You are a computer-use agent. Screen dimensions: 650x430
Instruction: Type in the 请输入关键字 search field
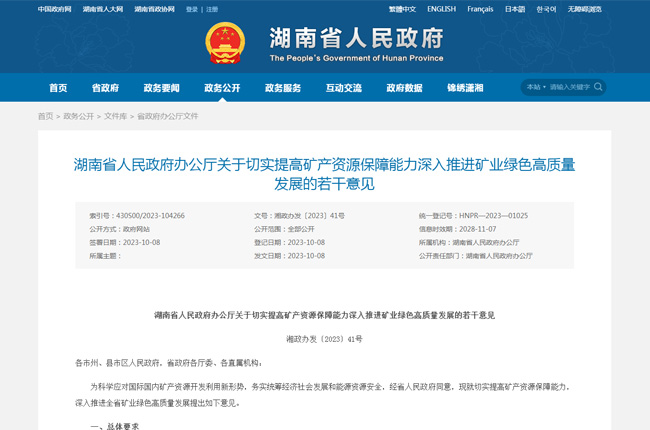(568, 87)
